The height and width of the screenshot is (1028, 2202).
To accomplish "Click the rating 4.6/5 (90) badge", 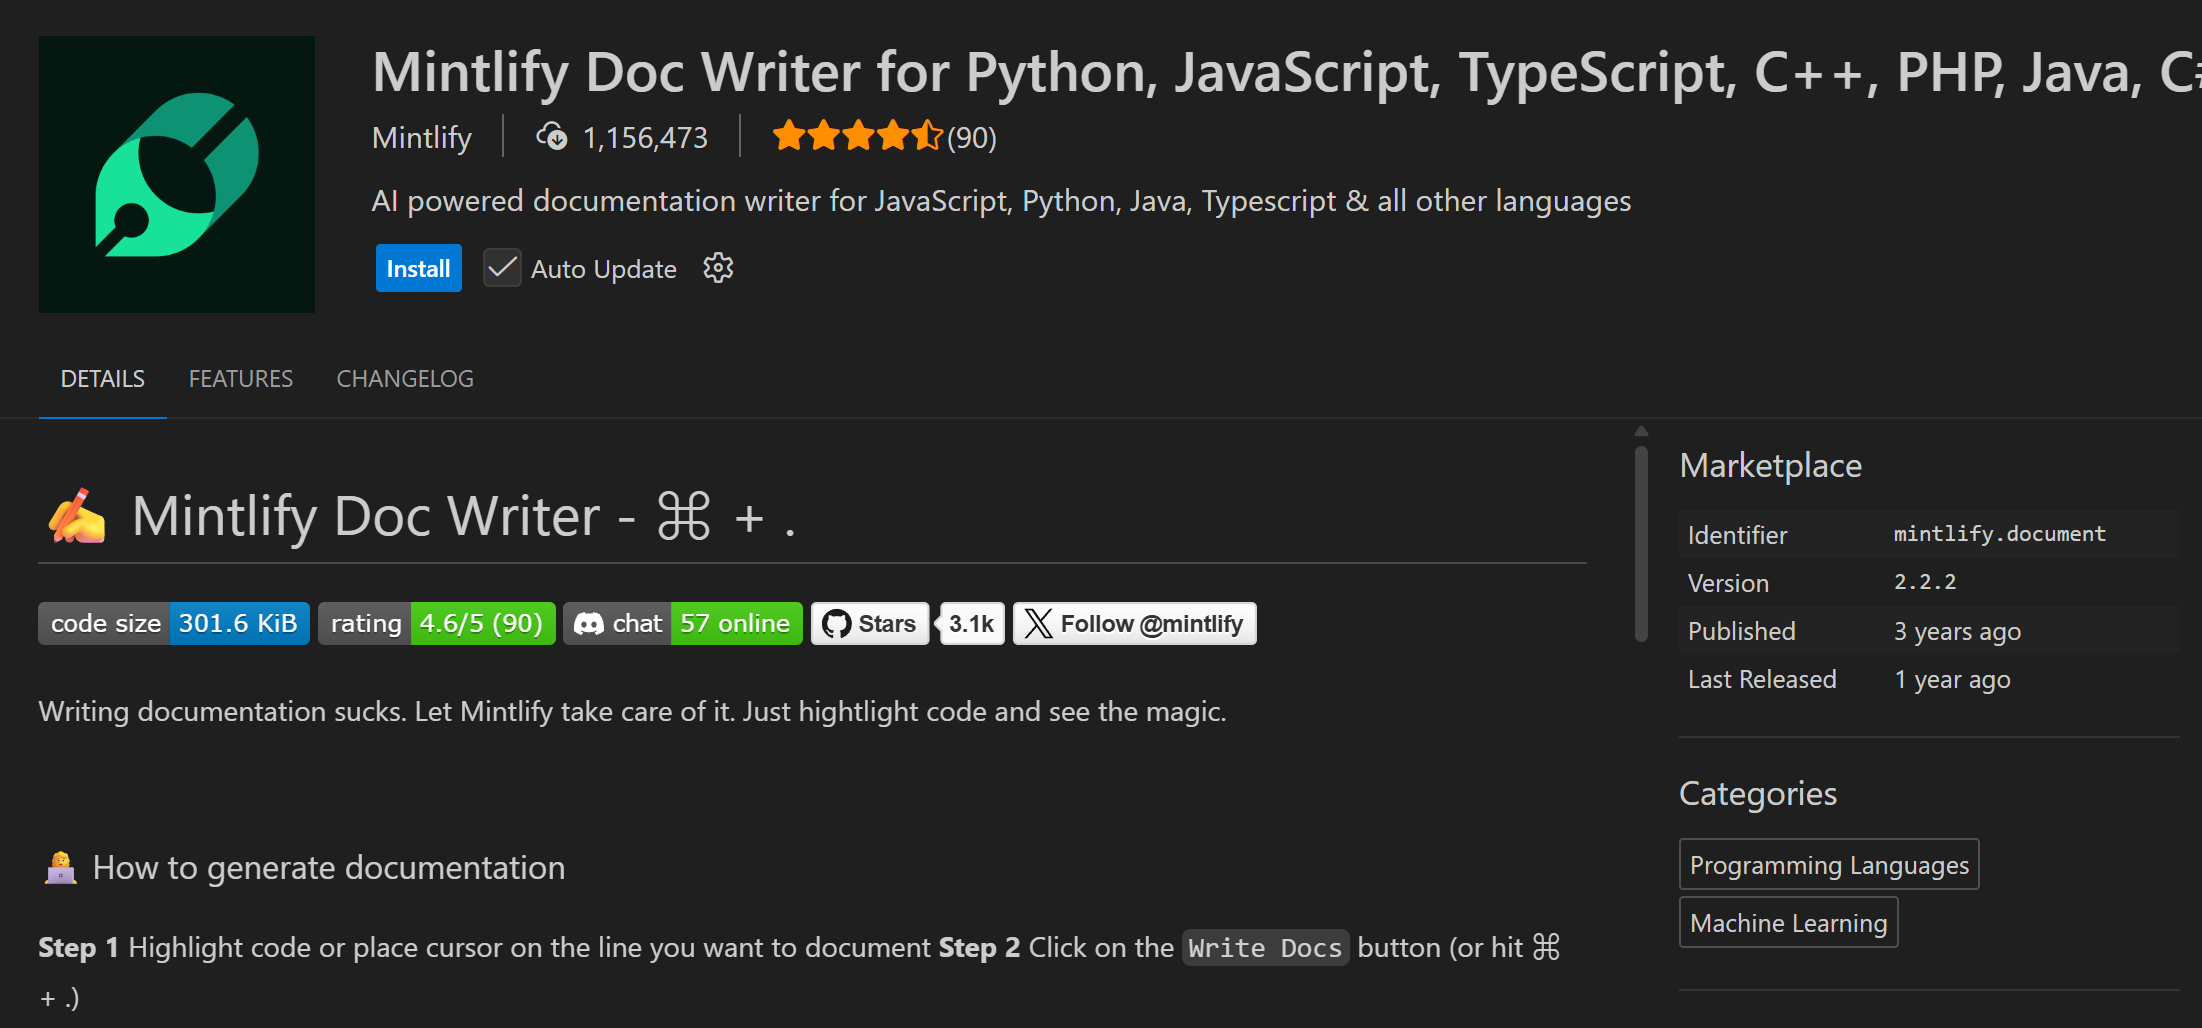I will tap(437, 624).
